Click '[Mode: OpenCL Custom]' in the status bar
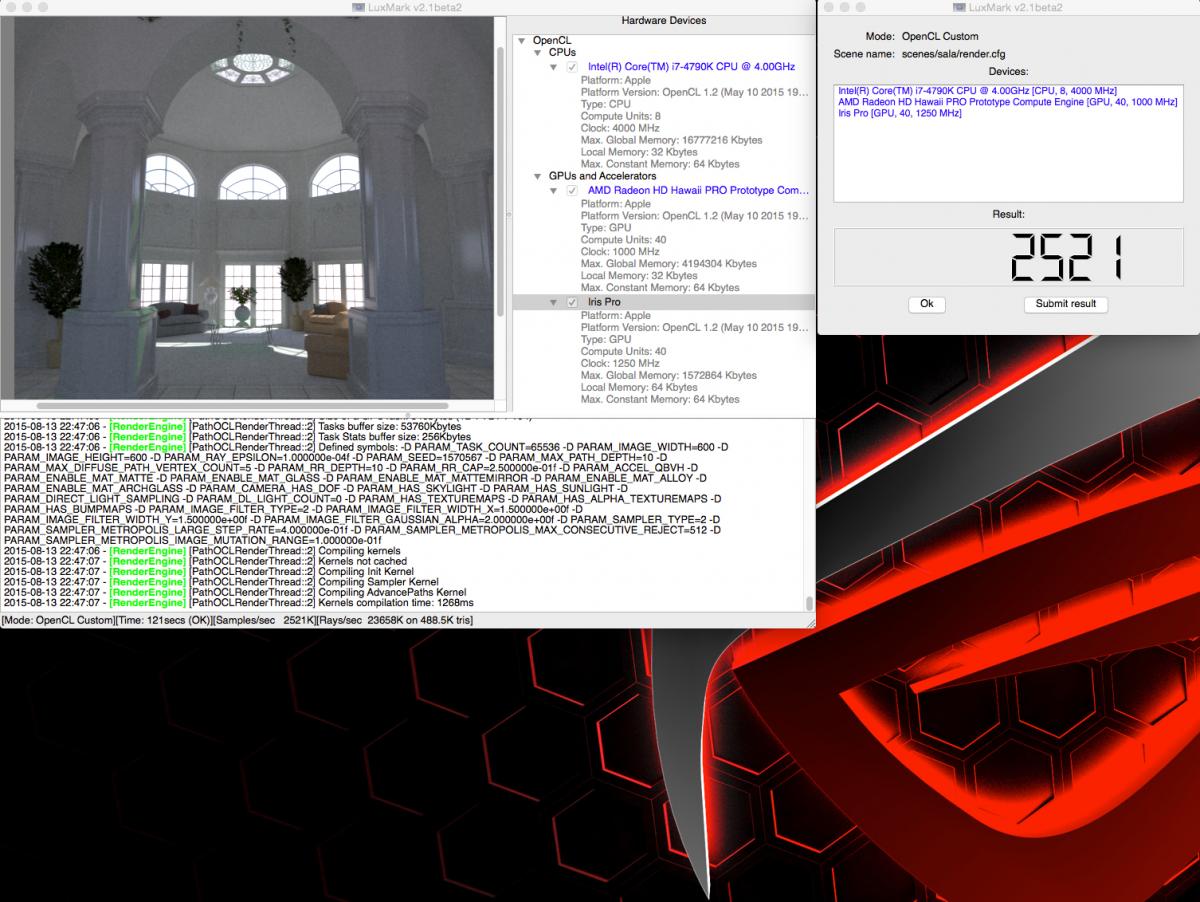Screen dimensions: 1200x902 59,620
